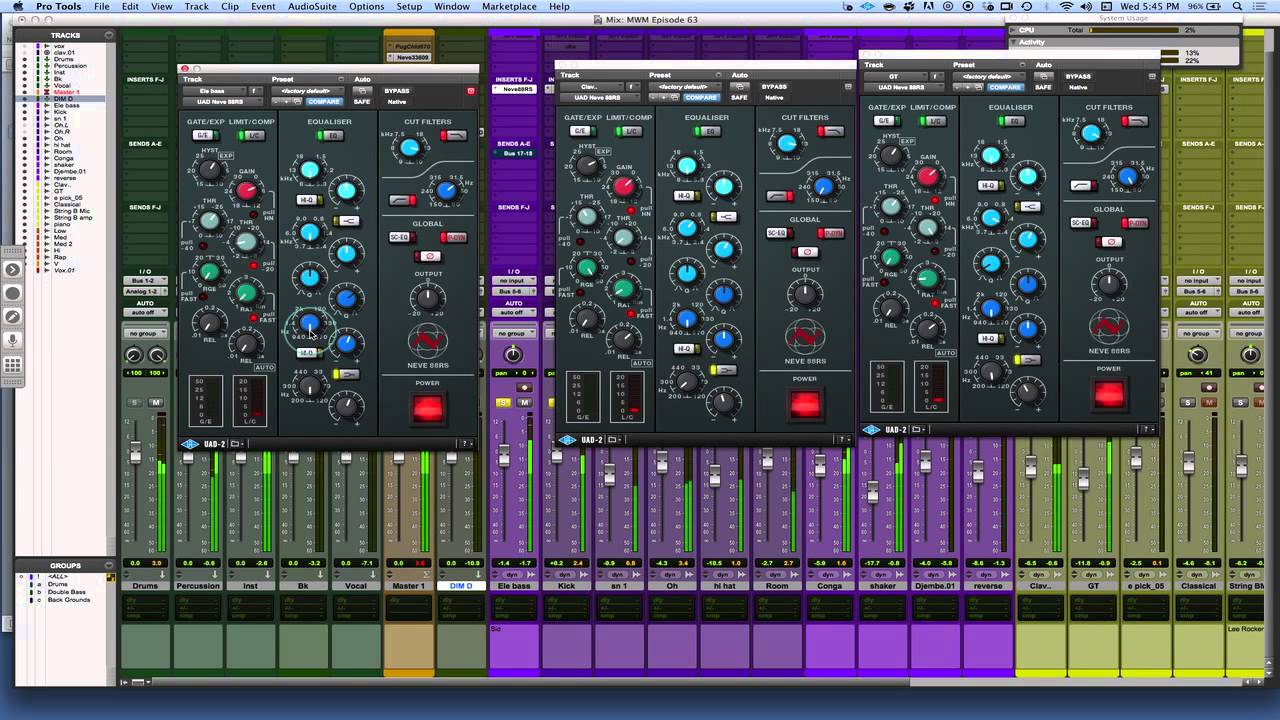Click red GAIN knob in GT plugin
The image size is (1280, 720).
[927, 177]
